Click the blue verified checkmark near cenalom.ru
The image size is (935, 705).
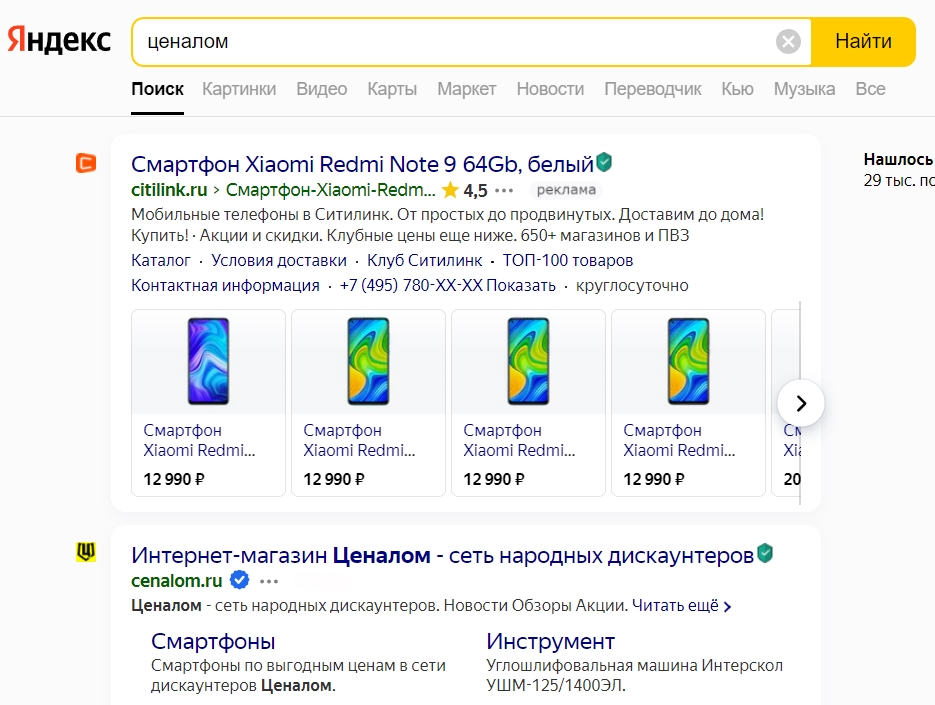coord(238,579)
